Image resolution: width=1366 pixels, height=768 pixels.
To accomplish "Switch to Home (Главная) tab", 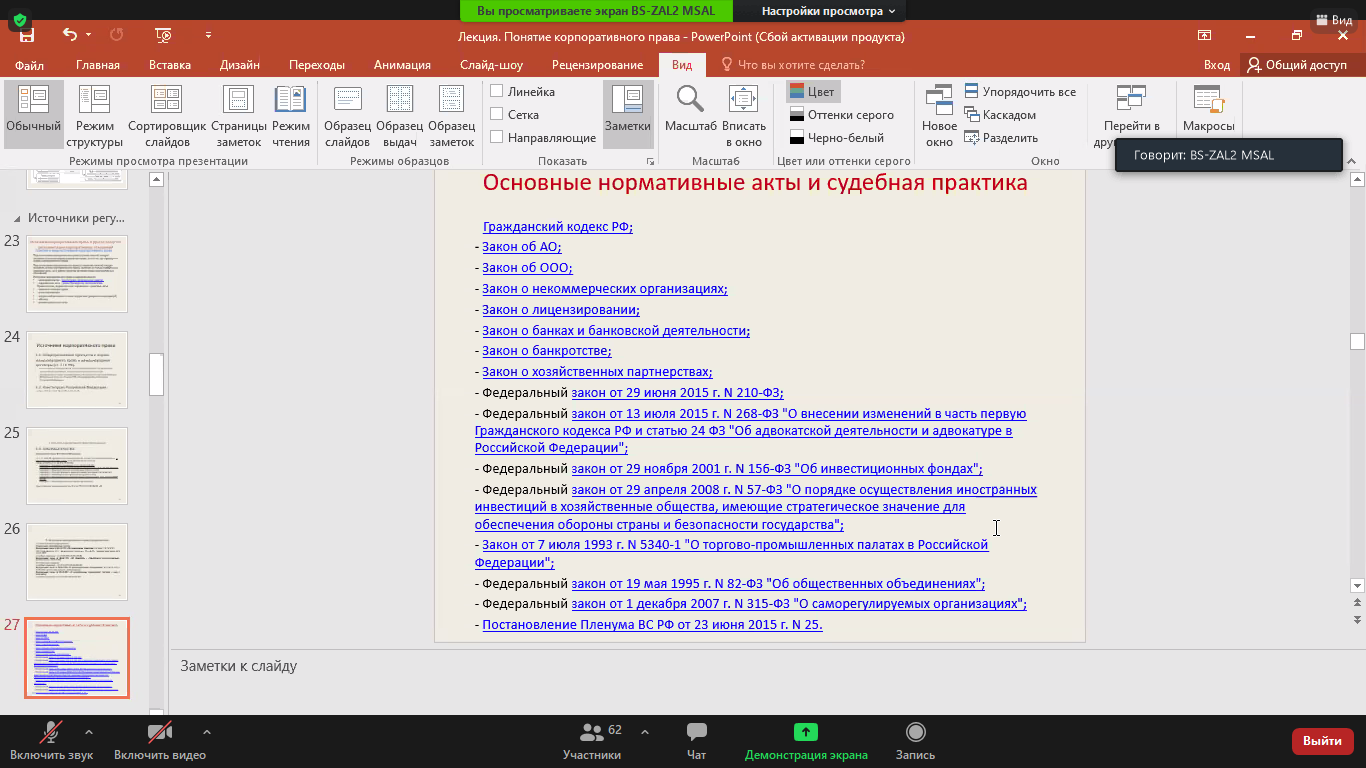I will 98,65.
